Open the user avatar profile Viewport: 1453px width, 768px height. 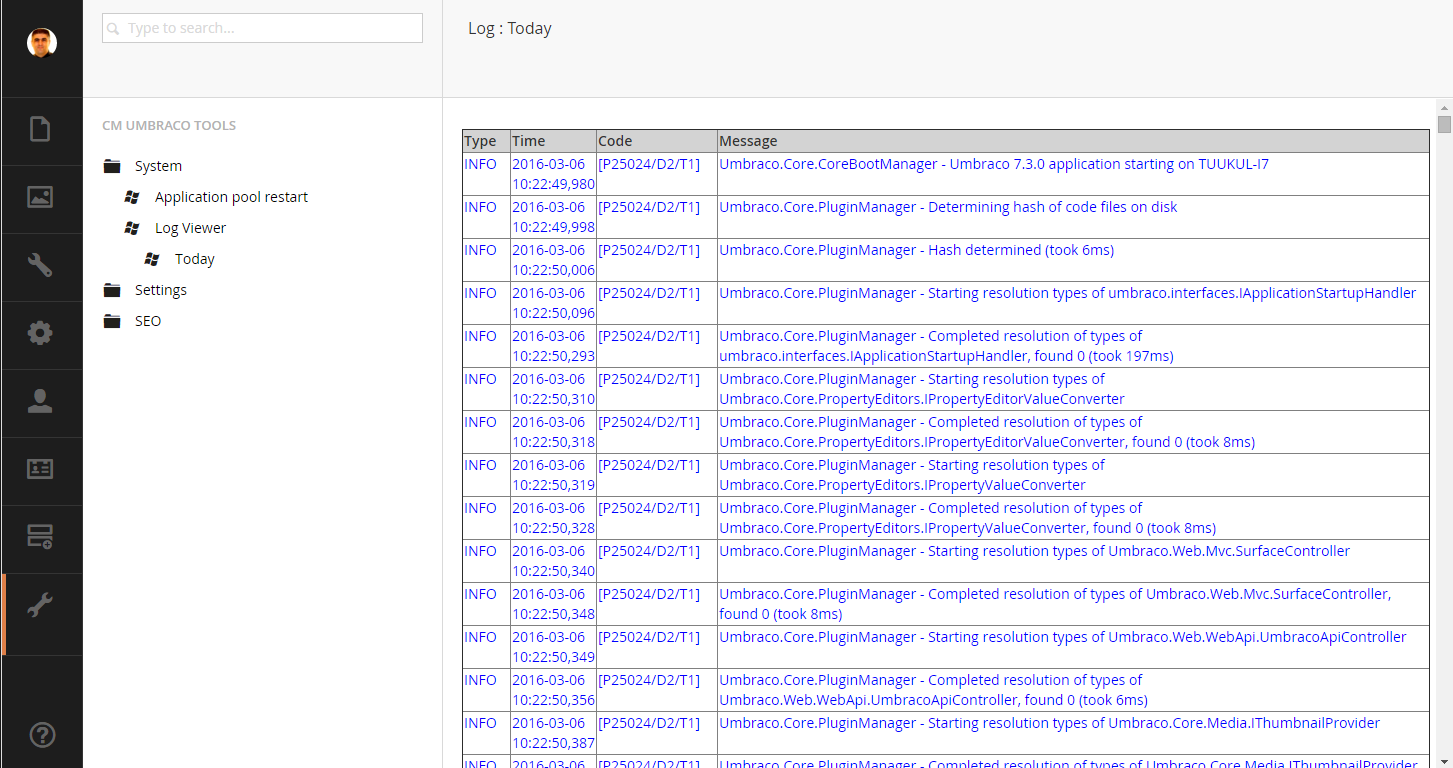pos(41,43)
